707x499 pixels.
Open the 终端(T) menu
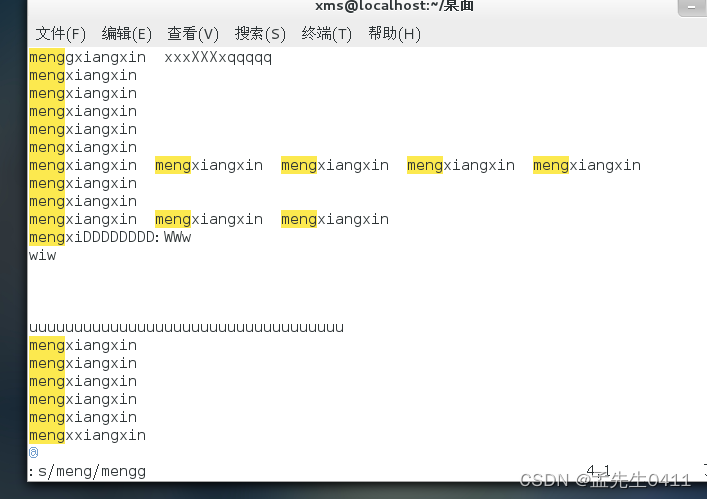point(326,34)
